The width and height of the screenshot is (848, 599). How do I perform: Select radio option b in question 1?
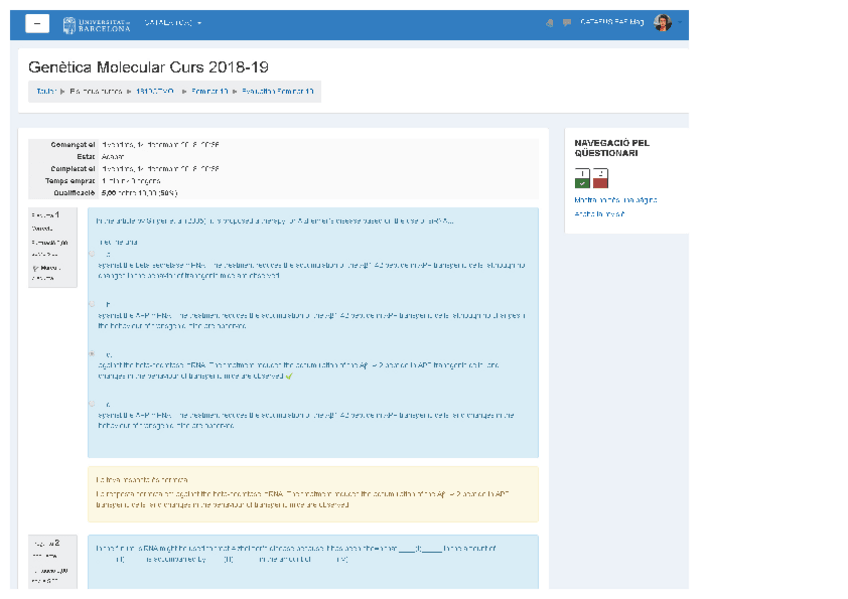click(x=92, y=304)
